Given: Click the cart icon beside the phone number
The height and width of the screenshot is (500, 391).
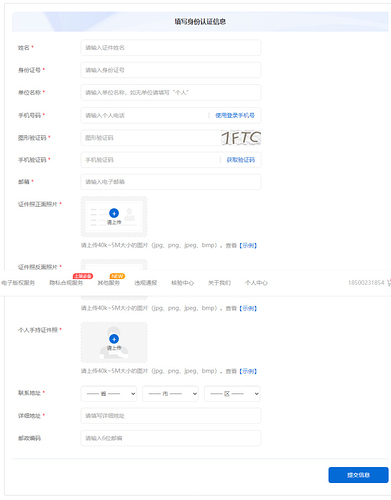Looking at the screenshot, I should click(x=389, y=283).
